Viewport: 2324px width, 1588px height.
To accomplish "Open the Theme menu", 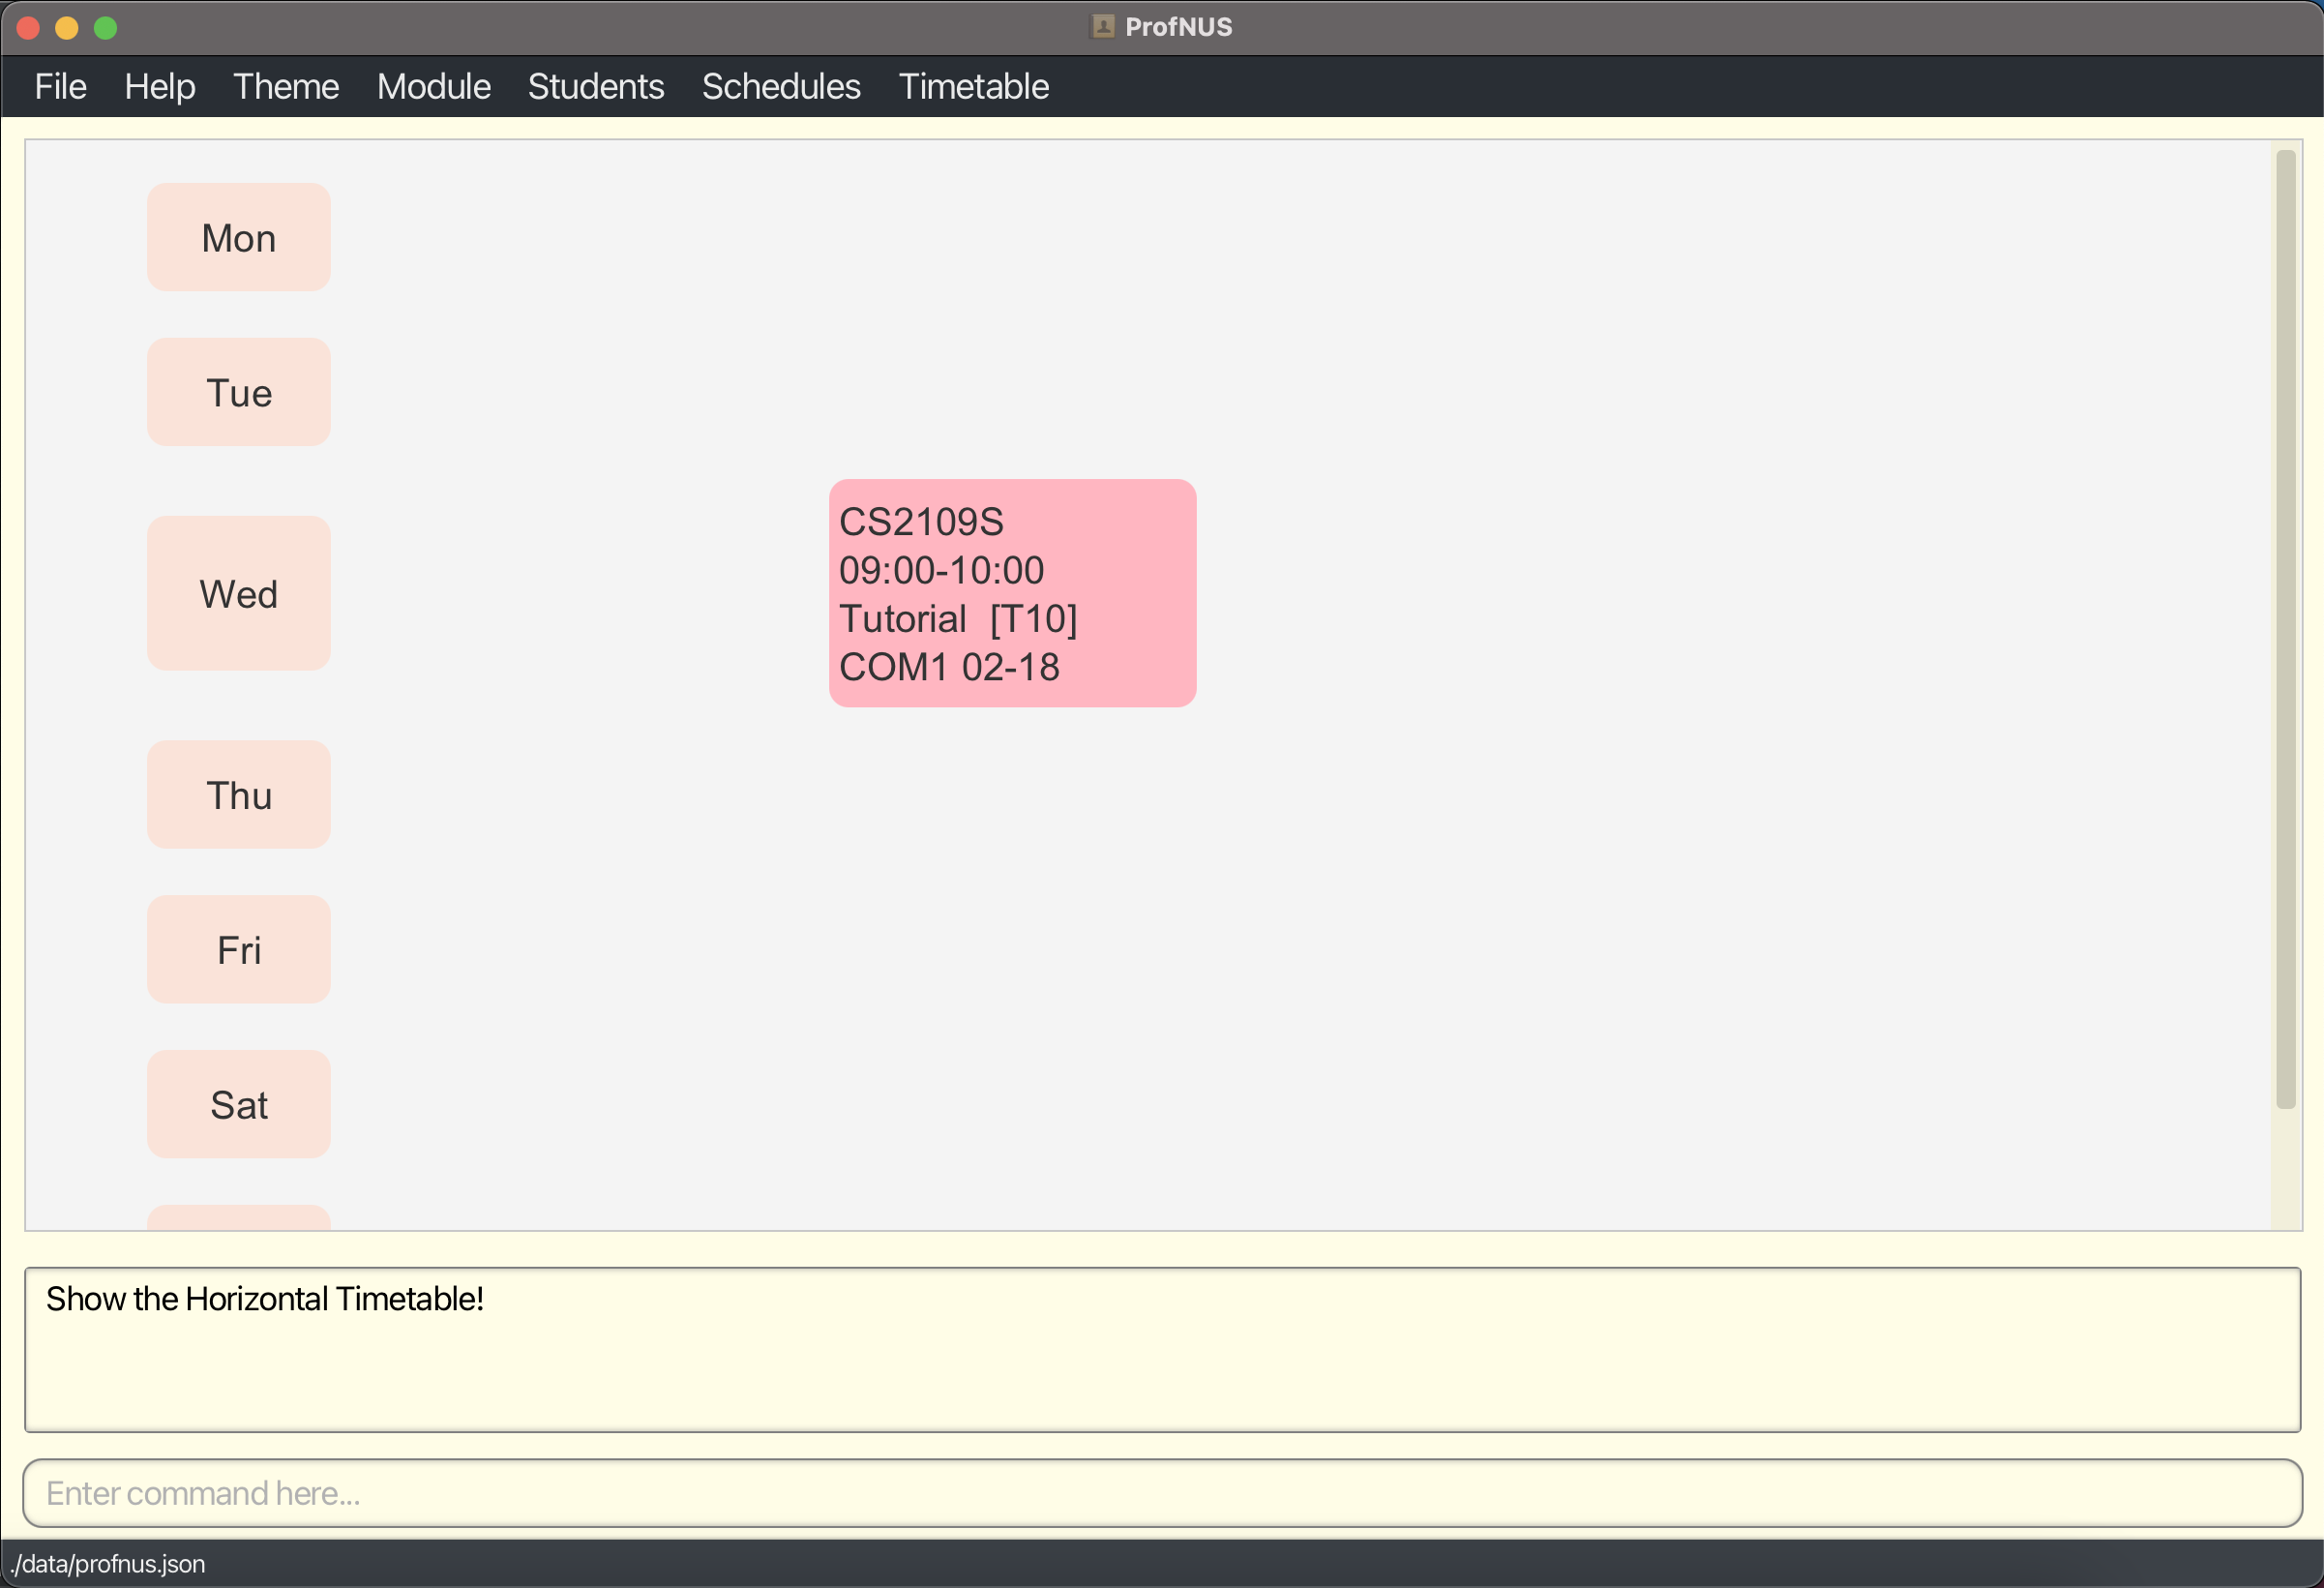I will coord(286,86).
